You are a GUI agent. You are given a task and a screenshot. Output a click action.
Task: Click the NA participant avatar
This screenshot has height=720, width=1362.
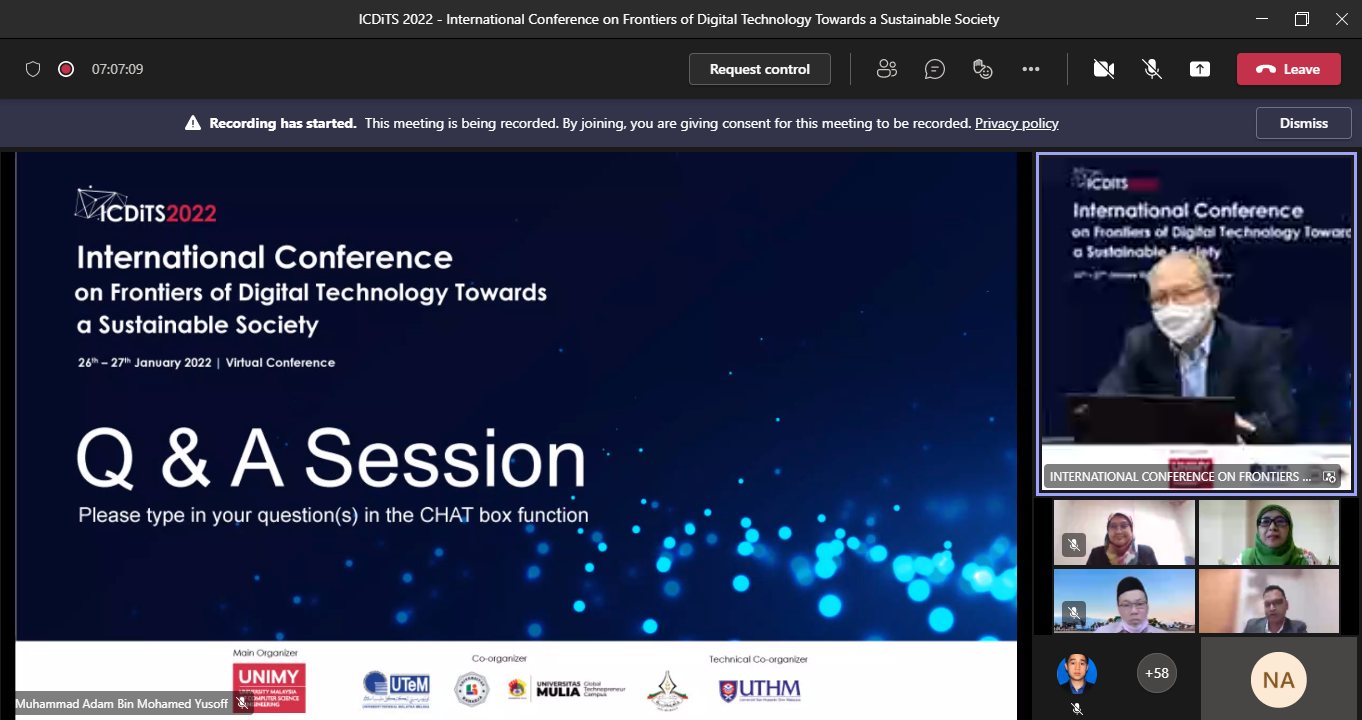pyautogui.click(x=1278, y=680)
